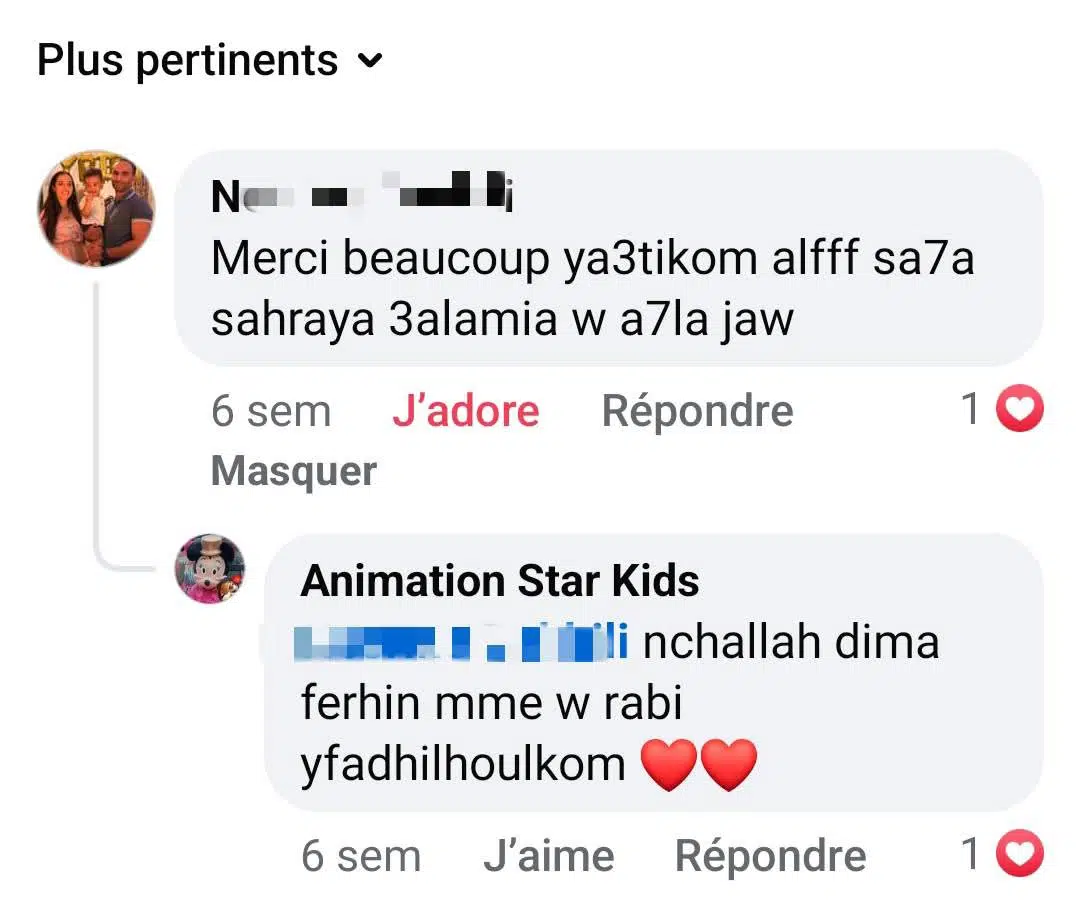Screen dimensions: 1080x903
Task: Open the Minnie Mouse avatar of Animation Star Kids
Action: 210,568
